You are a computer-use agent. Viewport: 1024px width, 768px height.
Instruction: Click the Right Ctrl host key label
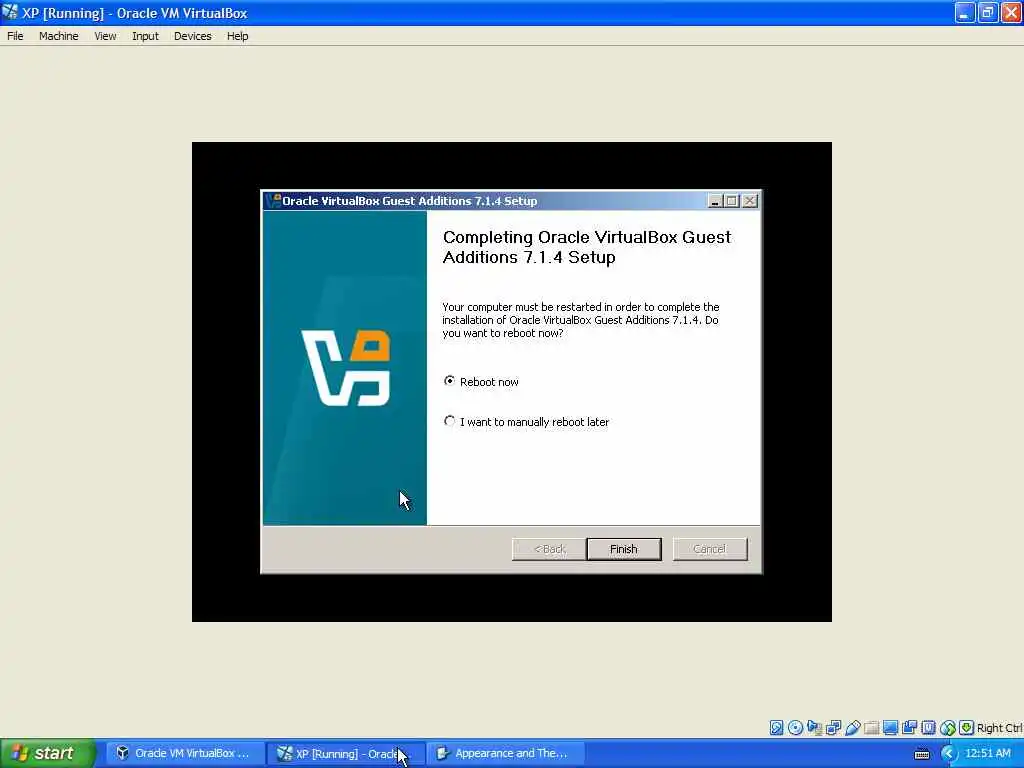point(1000,728)
